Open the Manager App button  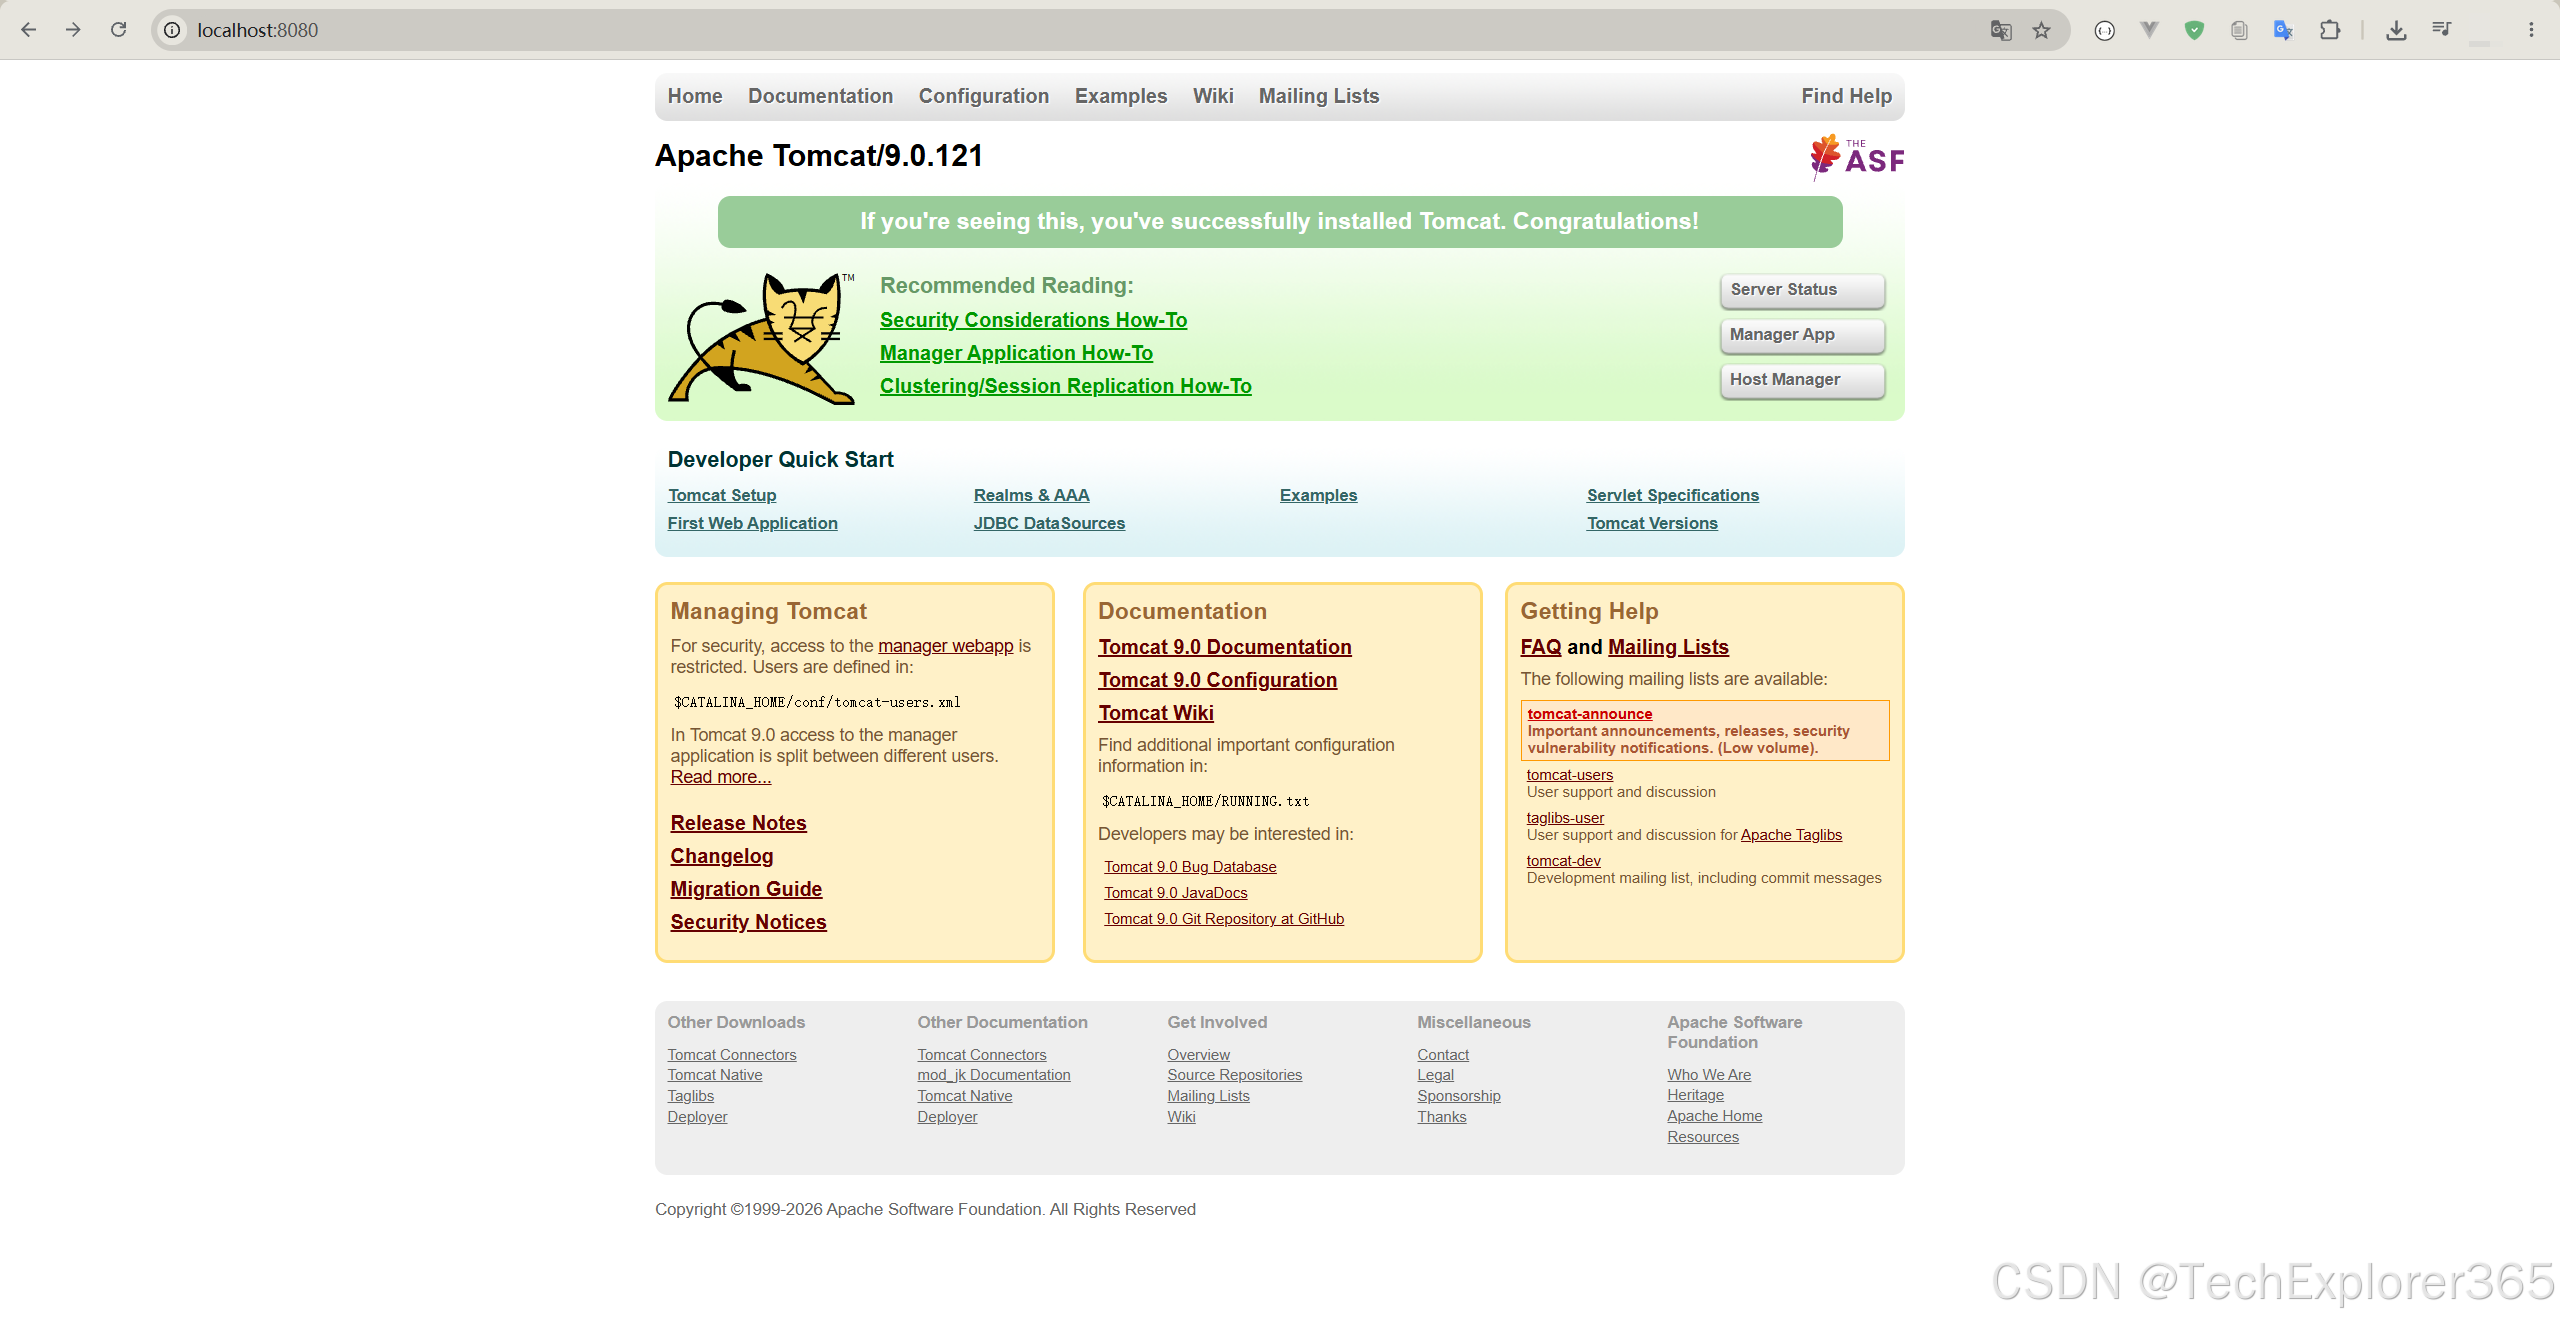1802,335
